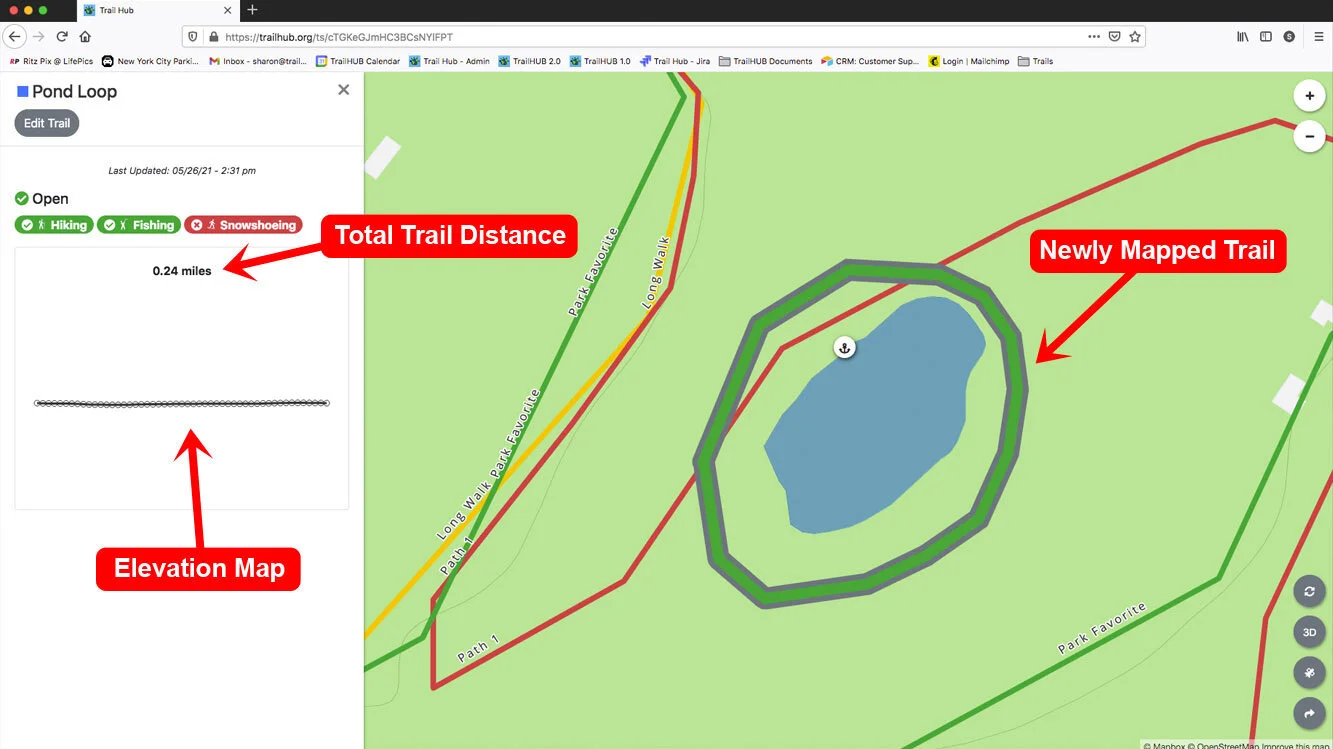Click the tracking protection shield icon
This screenshot has width=1333, height=749.
click(193, 37)
